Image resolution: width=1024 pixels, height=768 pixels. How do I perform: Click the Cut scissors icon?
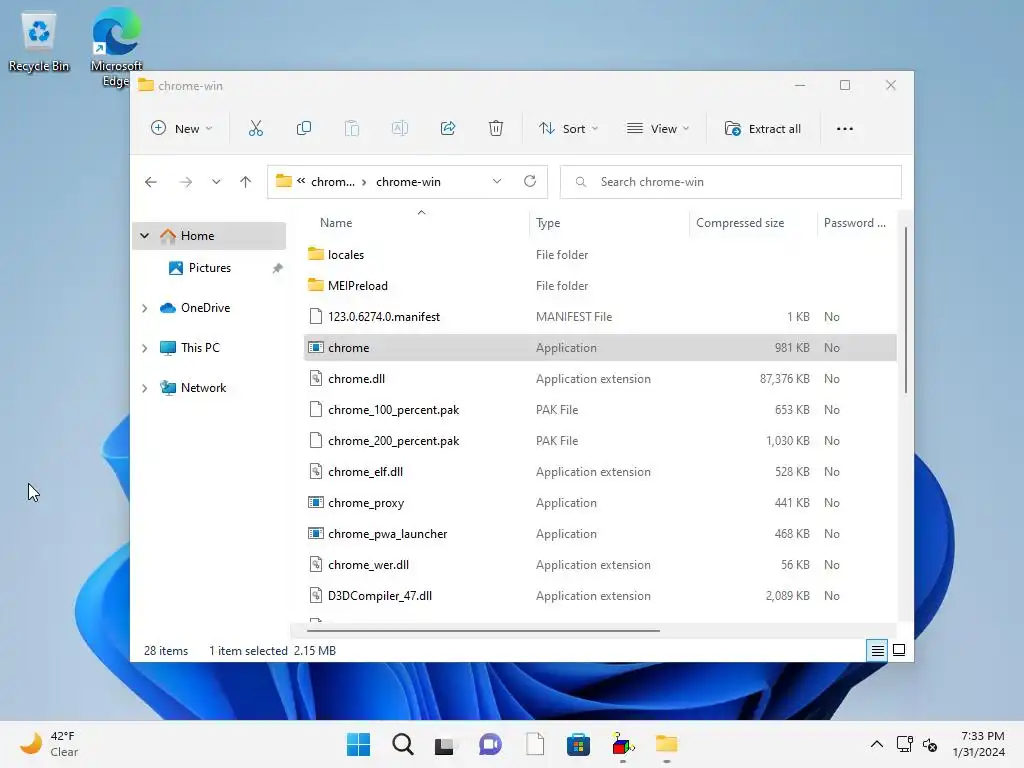[255, 129]
